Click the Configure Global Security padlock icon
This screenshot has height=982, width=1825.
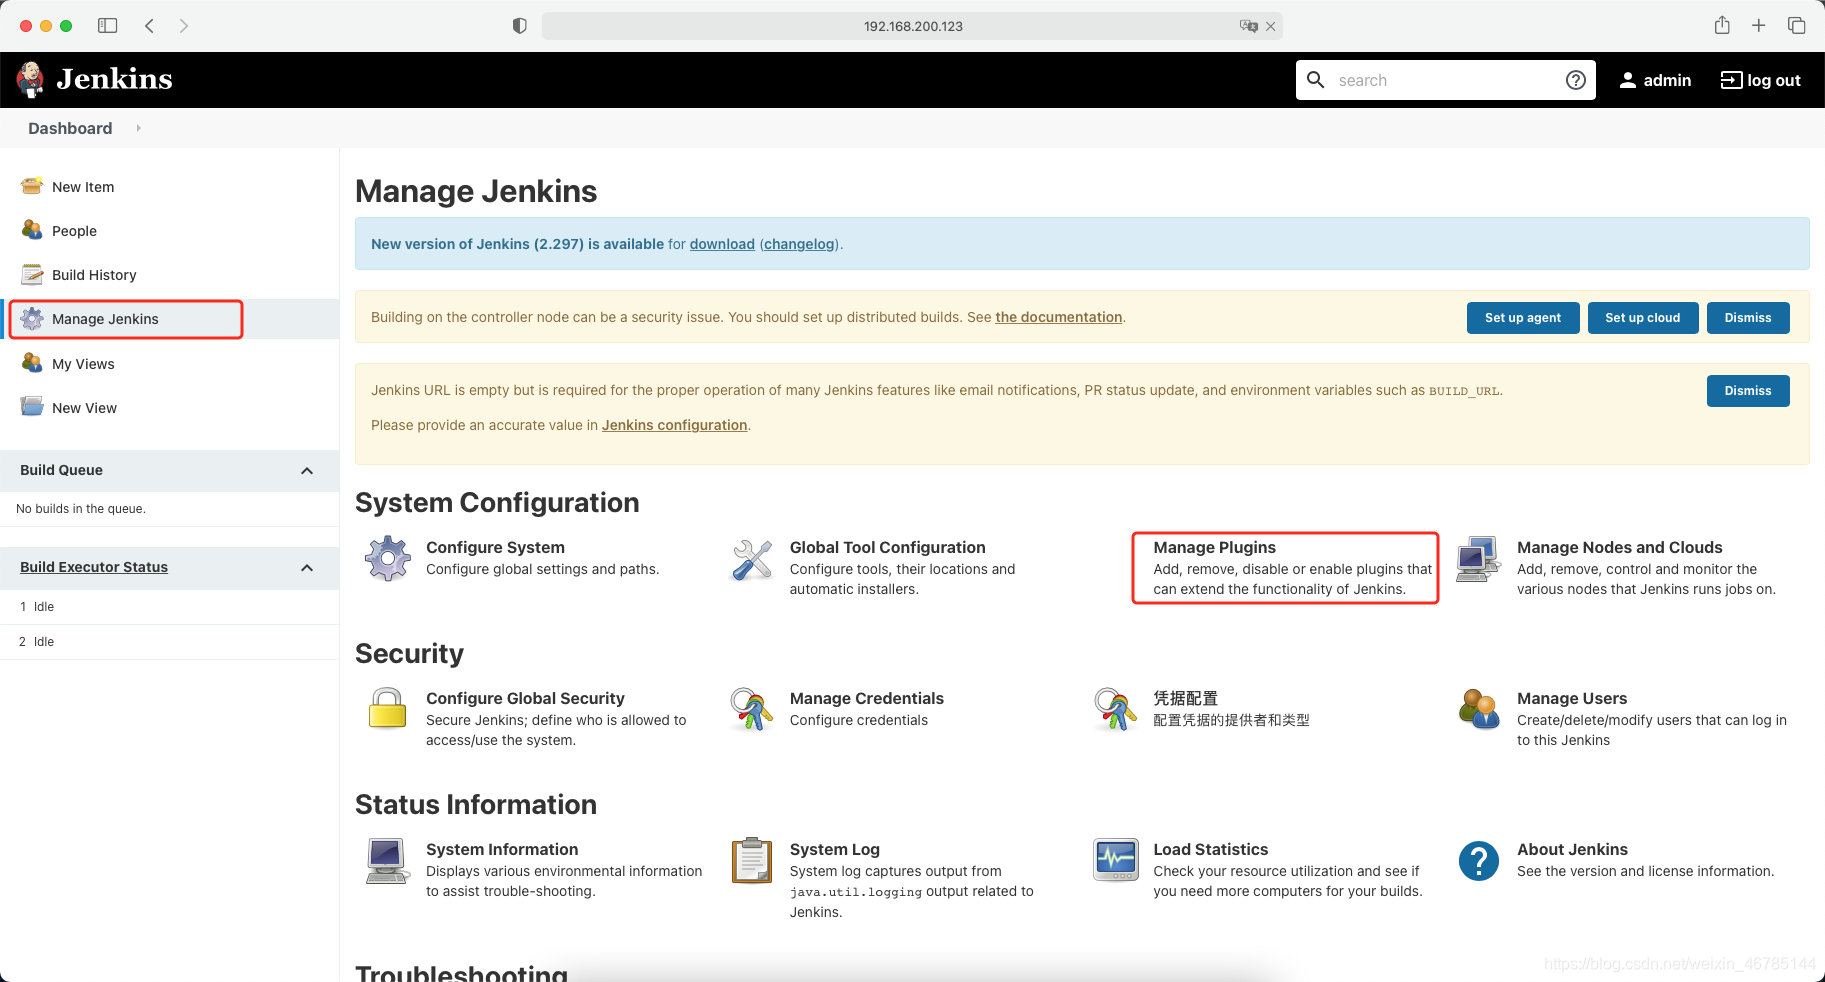click(x=387, y=708)
